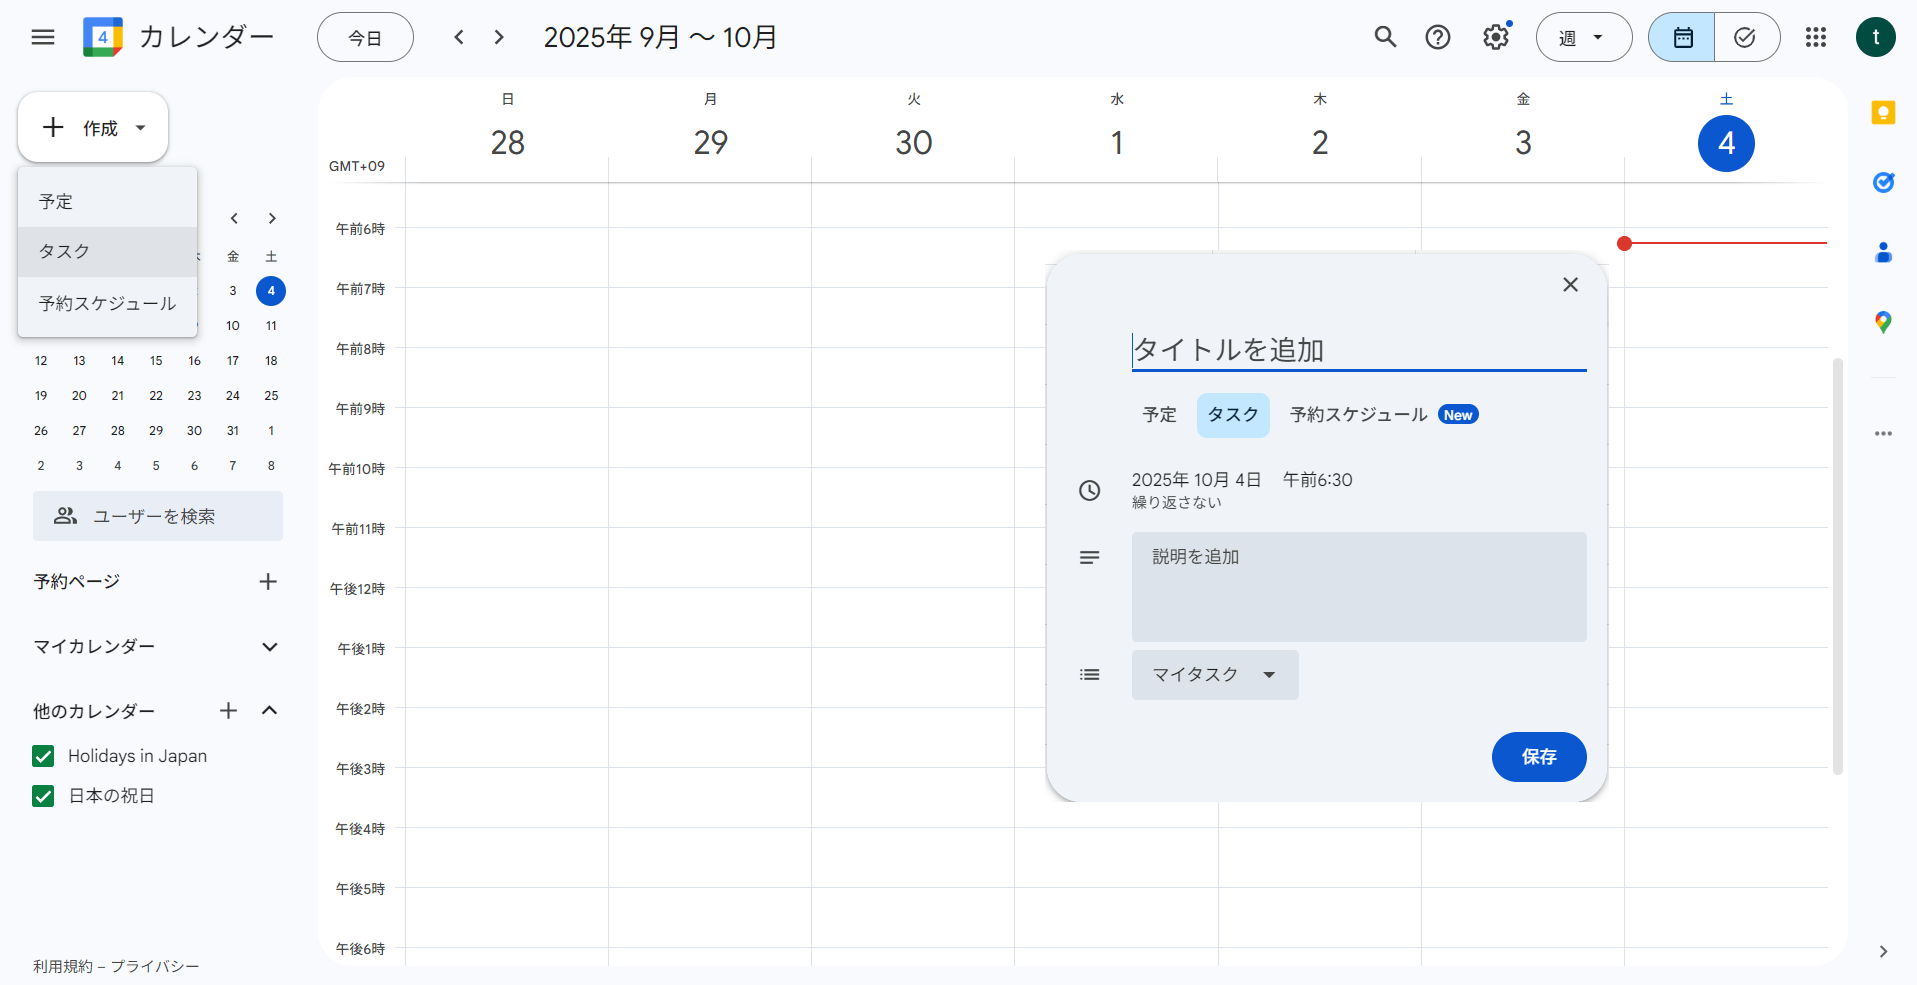Click the main menu hamburger icon
1917x985 pixels.
pyautogui.click(x=42, y=37)
